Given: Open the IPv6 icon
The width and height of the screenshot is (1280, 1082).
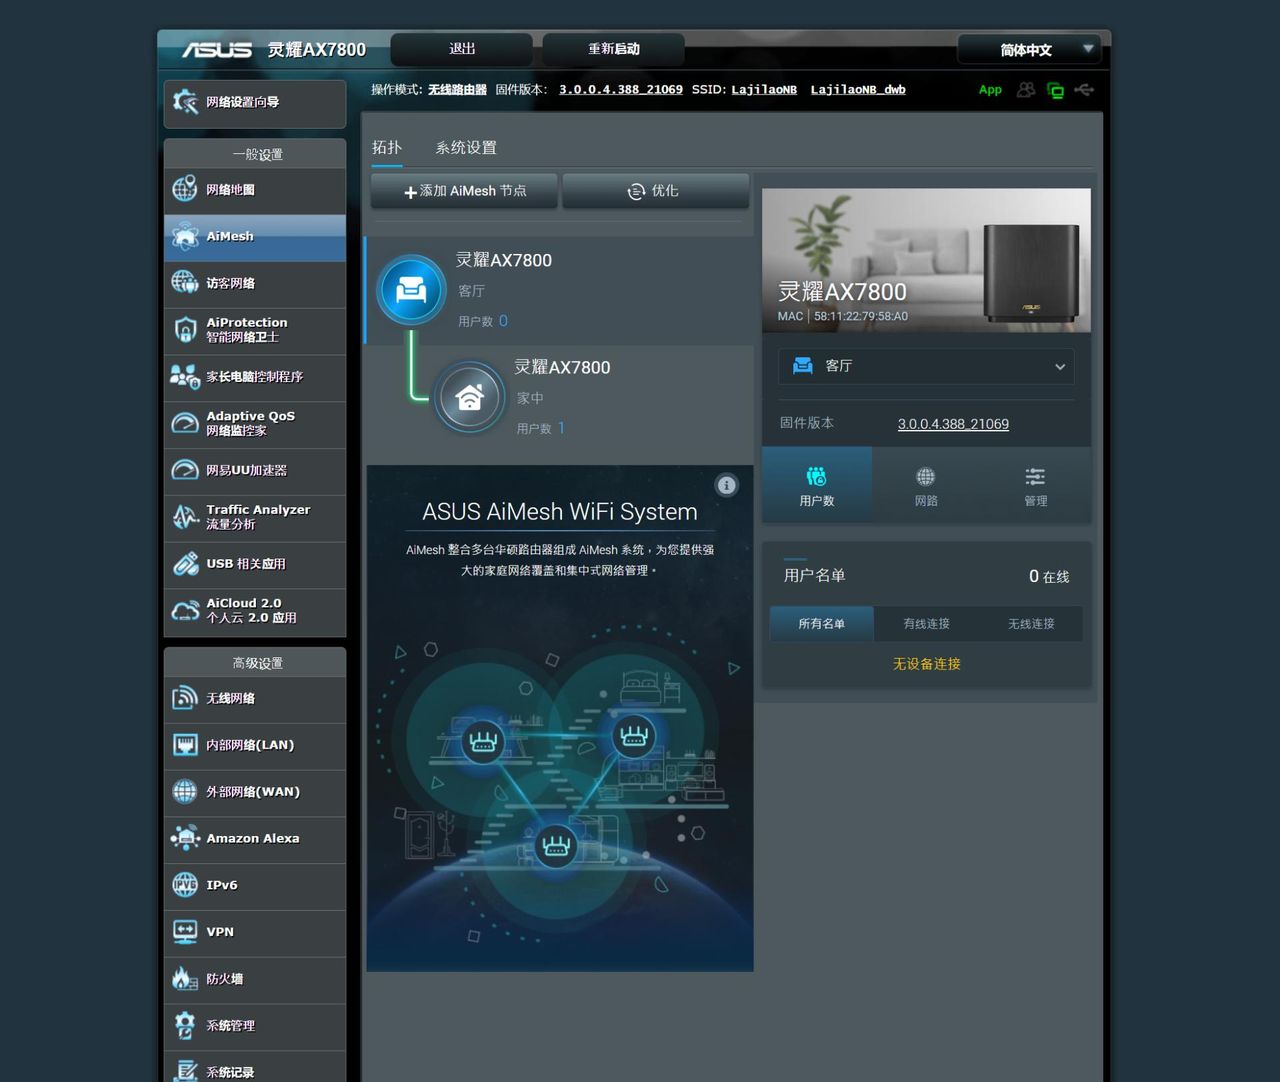Looking at the screenshot, I should pyautogui.click(x=185, y=885).
